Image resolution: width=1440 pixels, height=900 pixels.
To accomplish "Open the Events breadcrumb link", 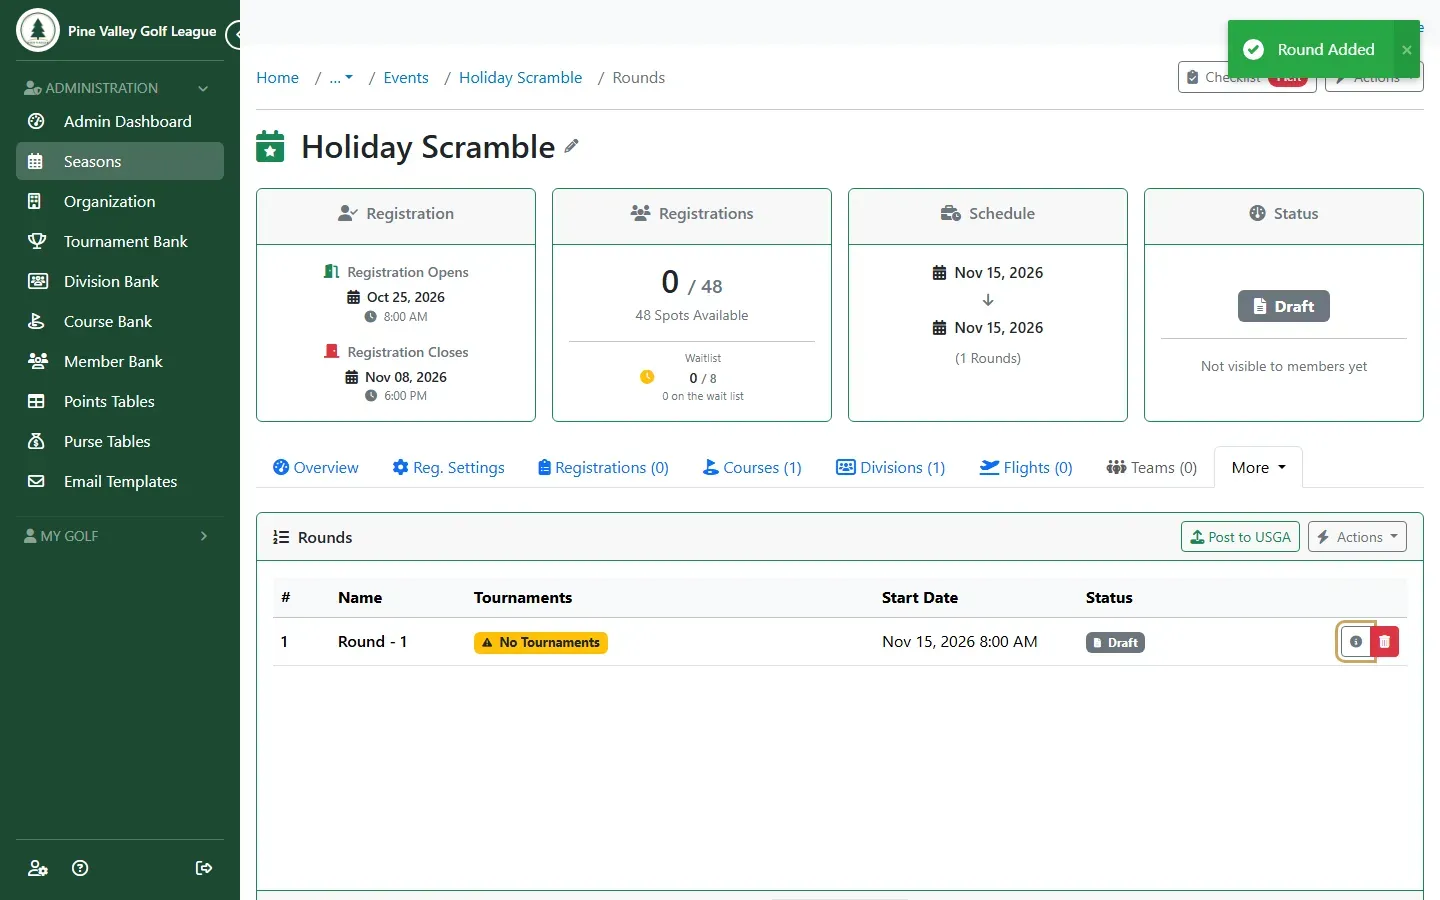I will (x=406, y=78).
